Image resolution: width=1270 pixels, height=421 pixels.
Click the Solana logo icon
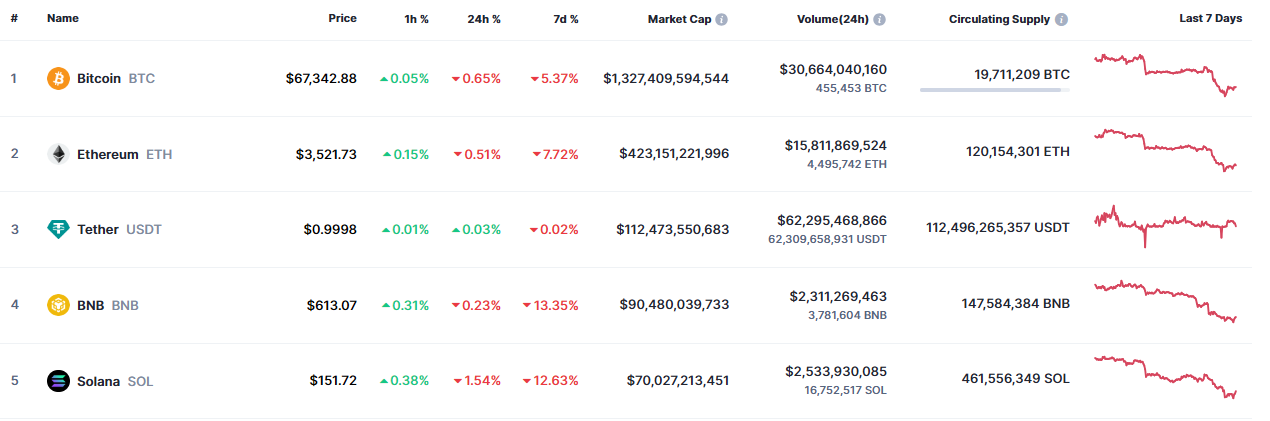[59, 381]
